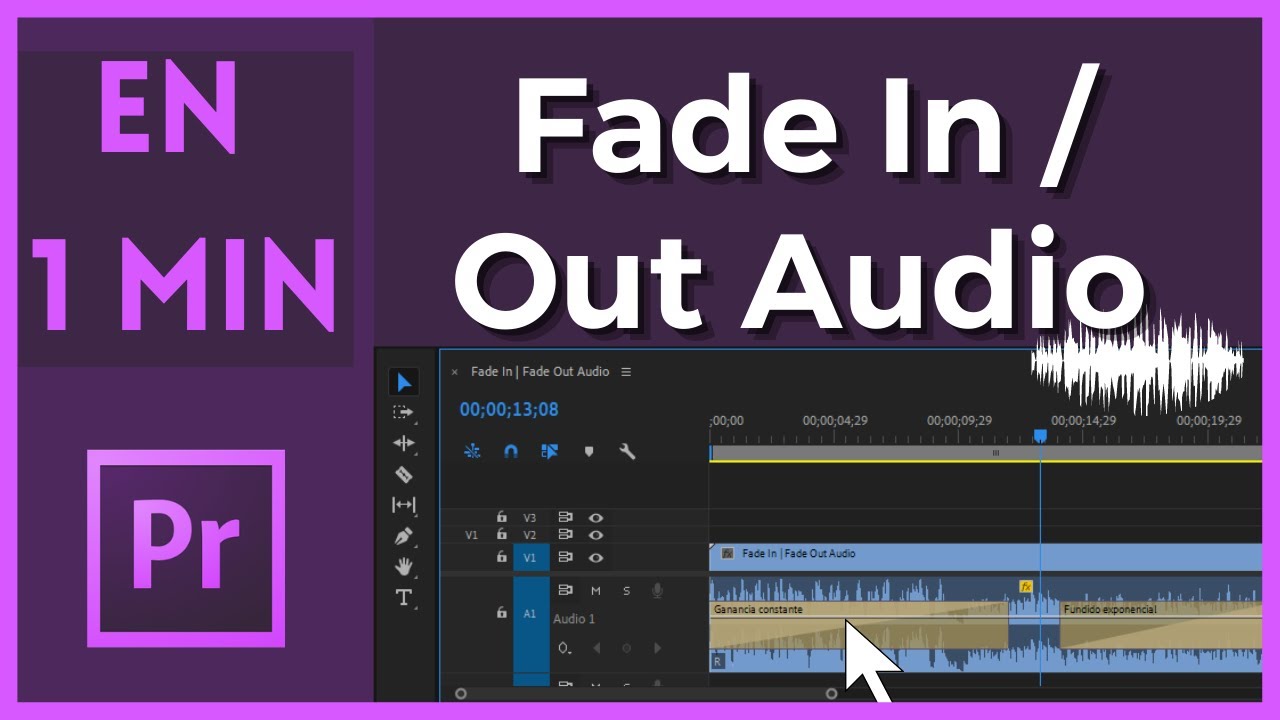Click V1 source patching indicator
Screen dimensions: 1280x720
472,535
